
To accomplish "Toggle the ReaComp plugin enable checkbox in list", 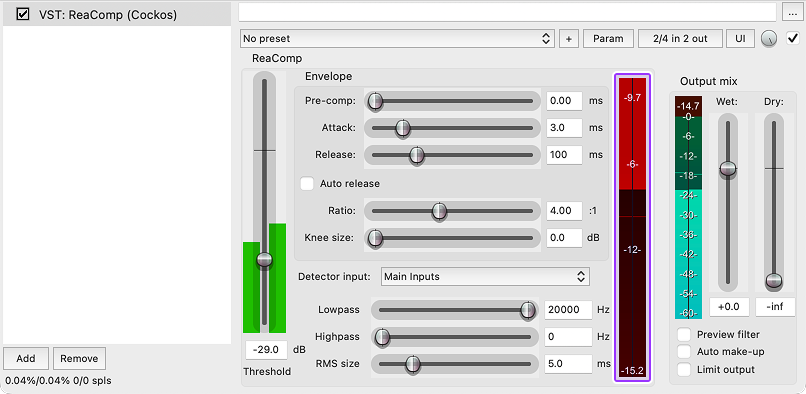I will [x=23, y=14].
